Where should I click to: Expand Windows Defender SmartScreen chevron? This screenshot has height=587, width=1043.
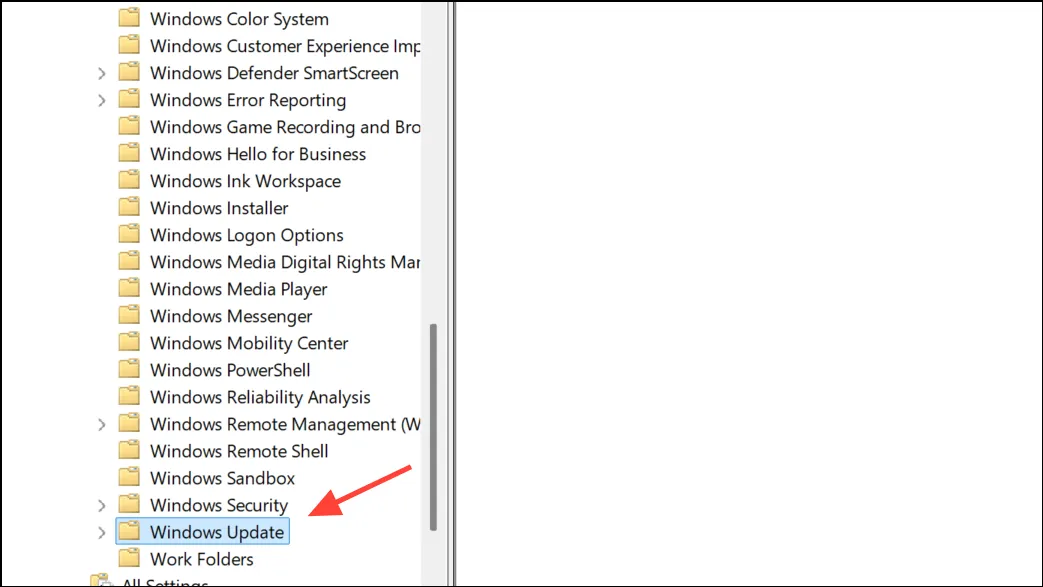[x=102, y=73]
